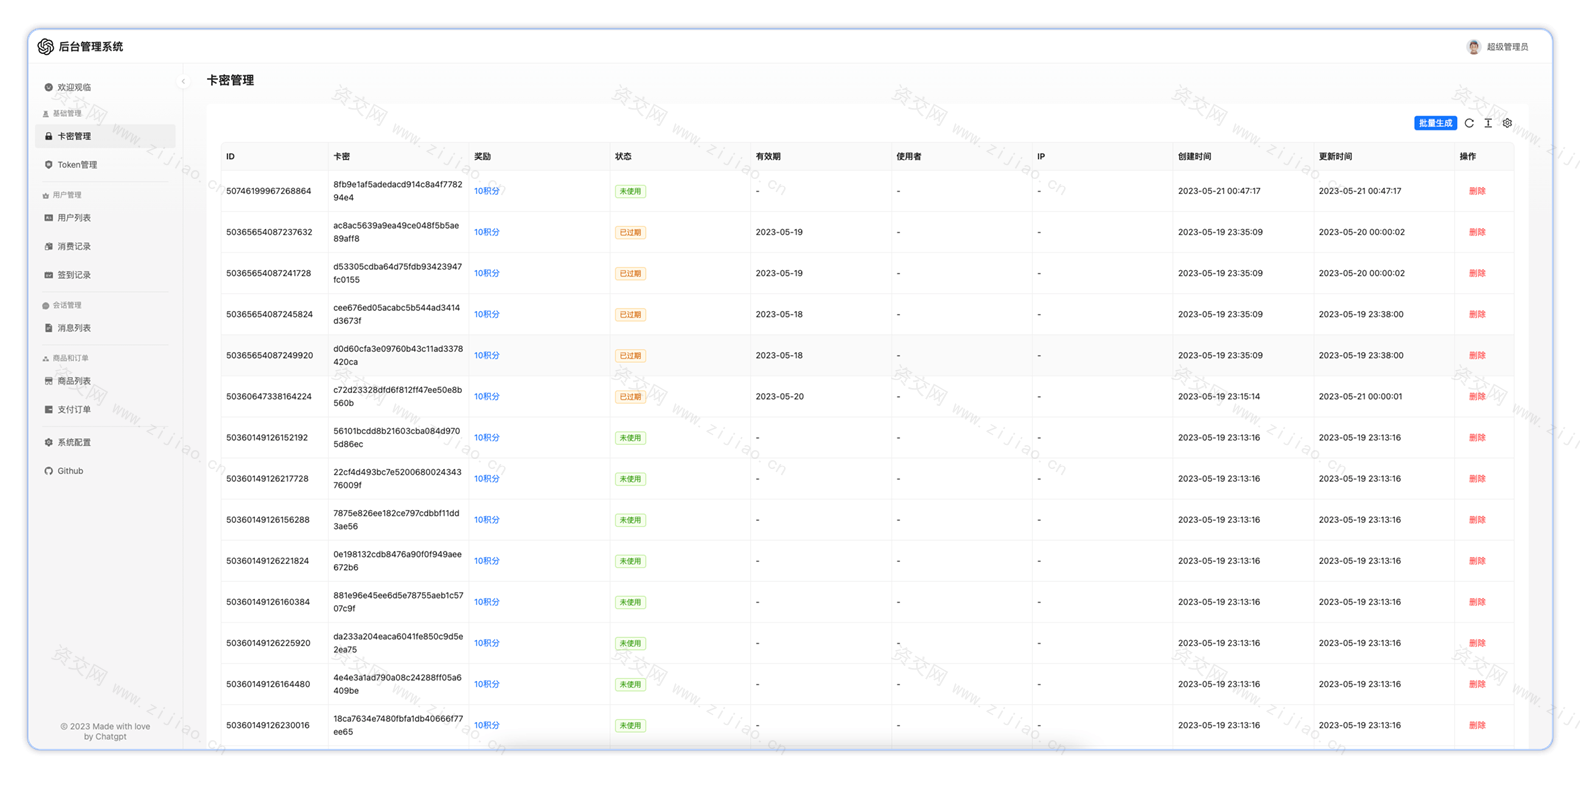The image size is (1580, 787).
Task: Click the icon beside 消费记录
Action: [48, 246]
